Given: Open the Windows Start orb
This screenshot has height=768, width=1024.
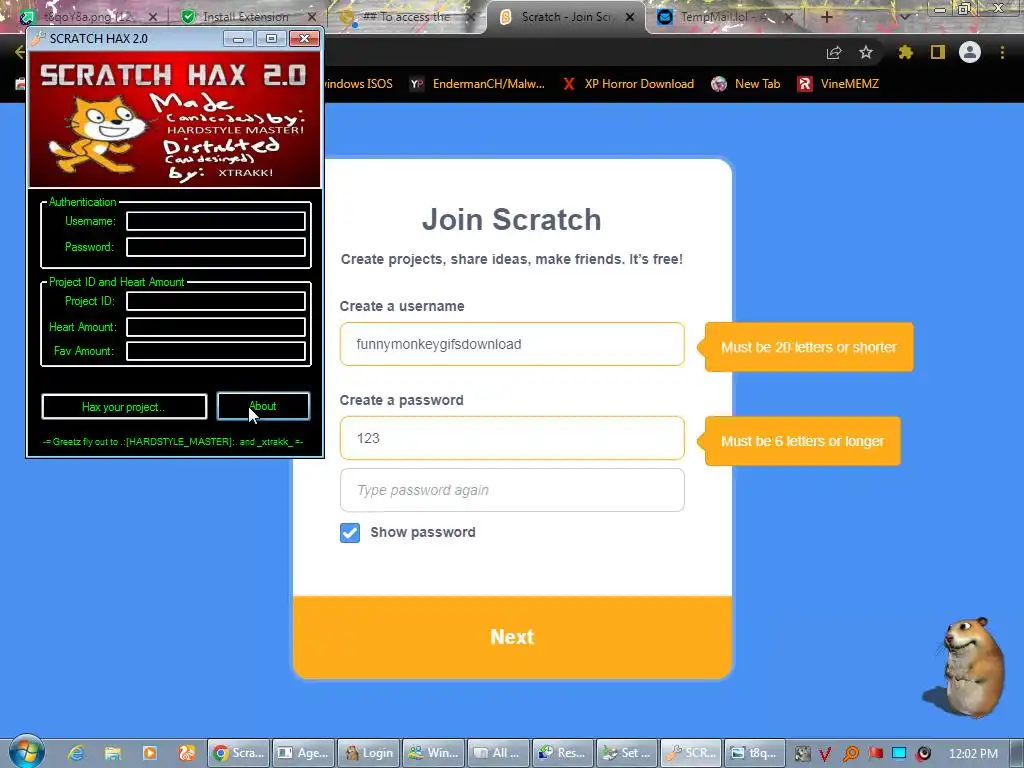Looking at the screenshot, I should (26, 752).
